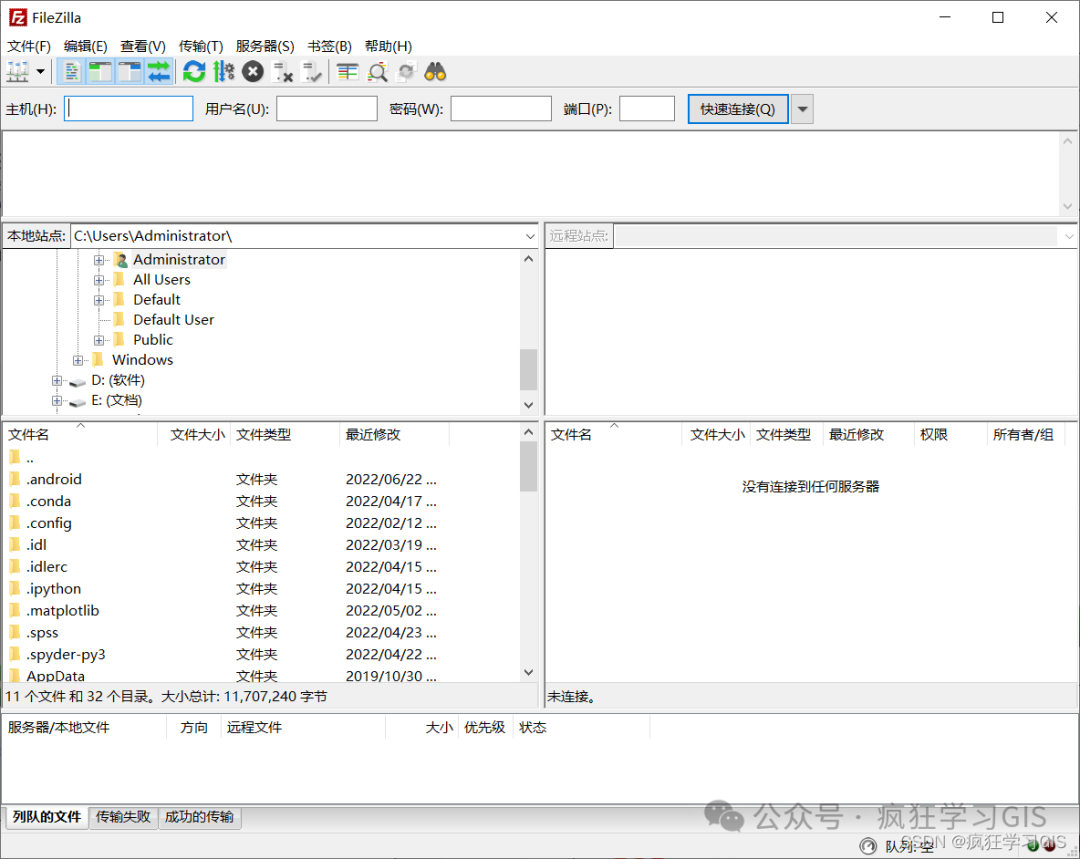
Task: Open the directory listing filters icon
Action: click(348, 72)
